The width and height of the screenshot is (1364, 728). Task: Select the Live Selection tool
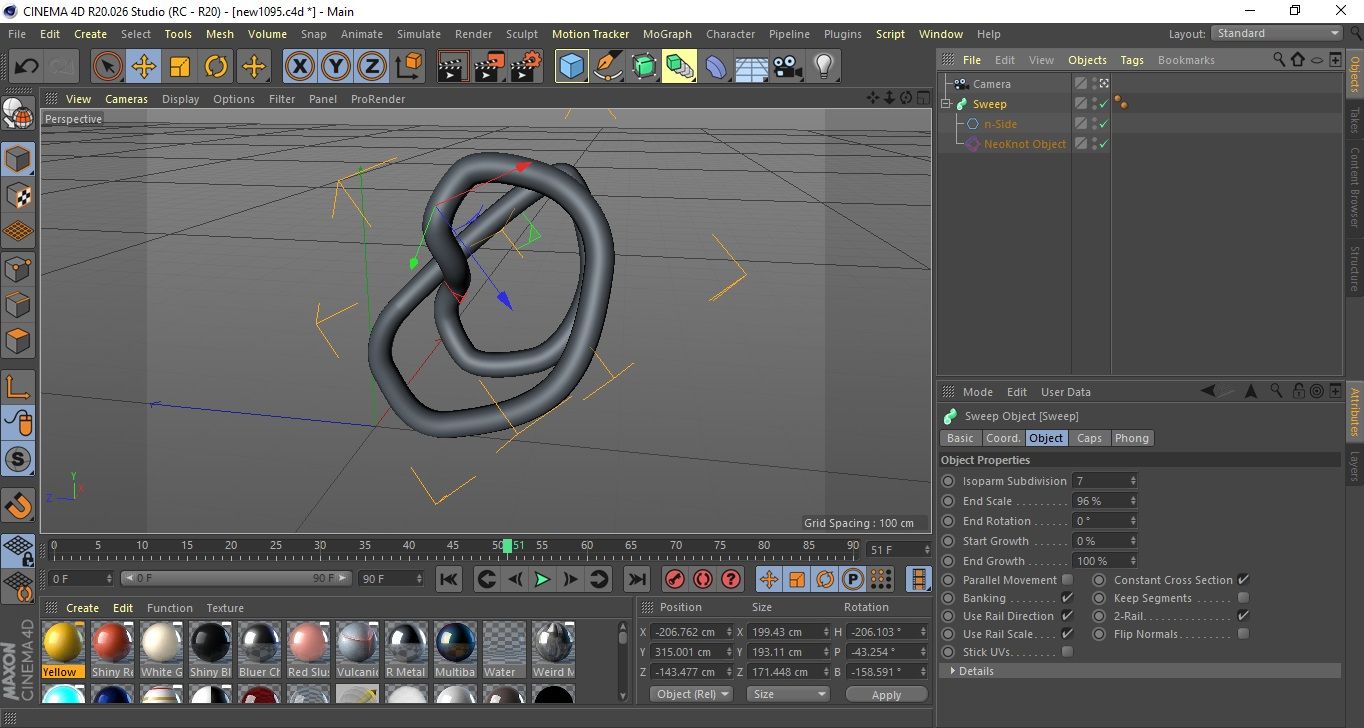click(x=108, y=67)
